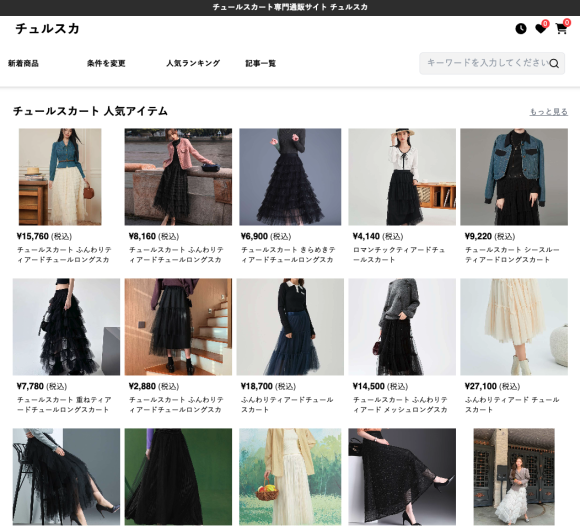Open white tiered skirt by gate image
This screenshot has height=526, width=580.
[514, 477]
